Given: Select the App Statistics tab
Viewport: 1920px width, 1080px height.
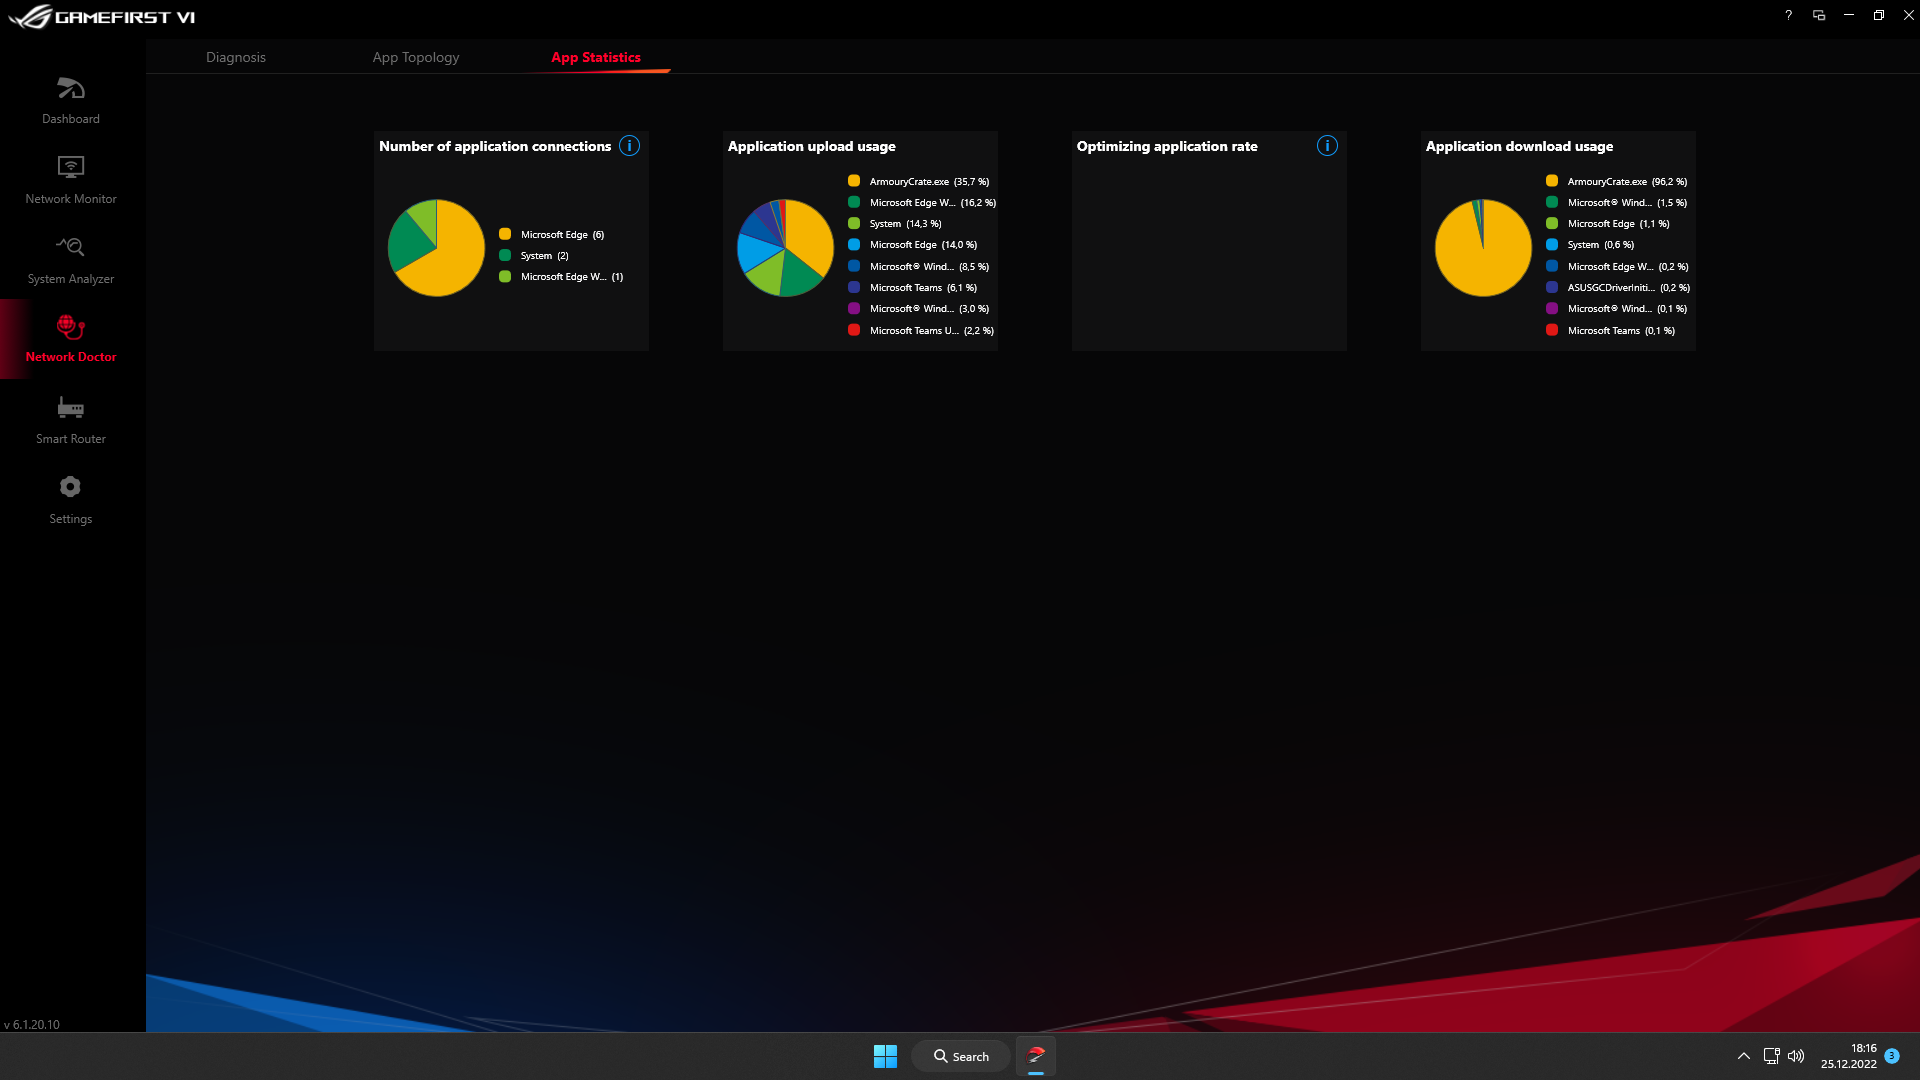Looking at the screenshot, I should 596,57.
